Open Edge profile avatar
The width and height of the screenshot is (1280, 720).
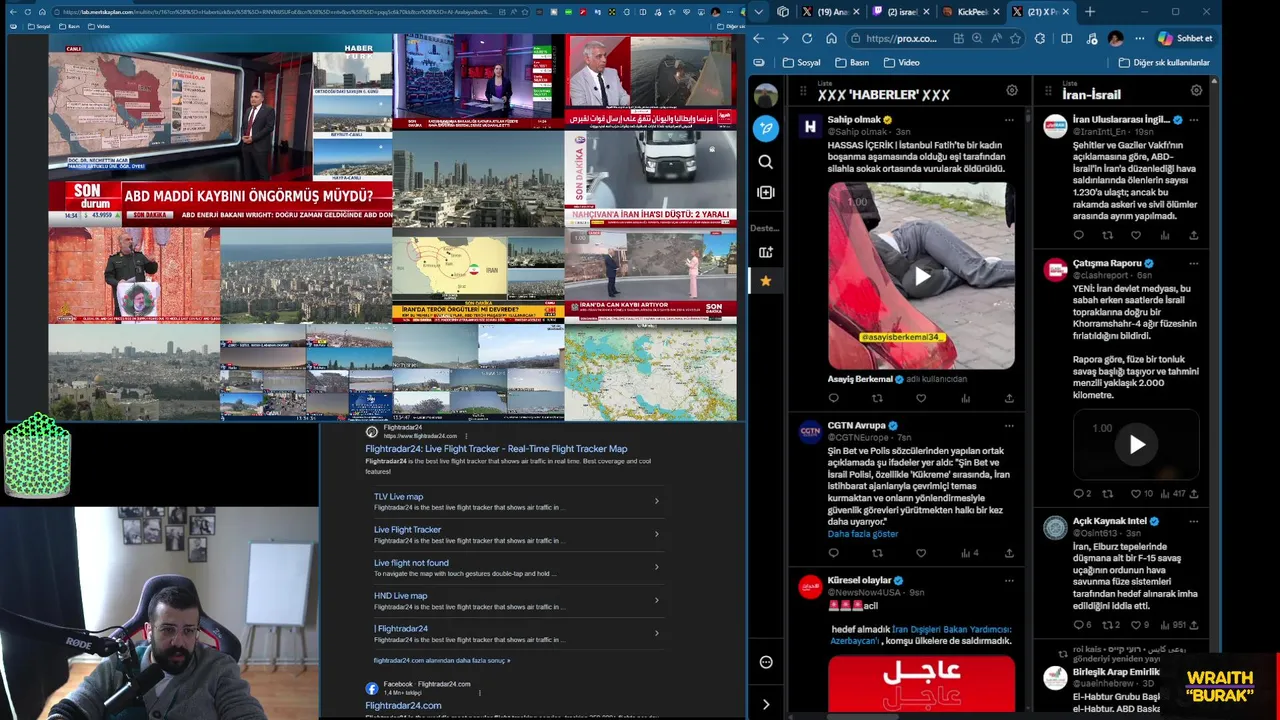1116,38
